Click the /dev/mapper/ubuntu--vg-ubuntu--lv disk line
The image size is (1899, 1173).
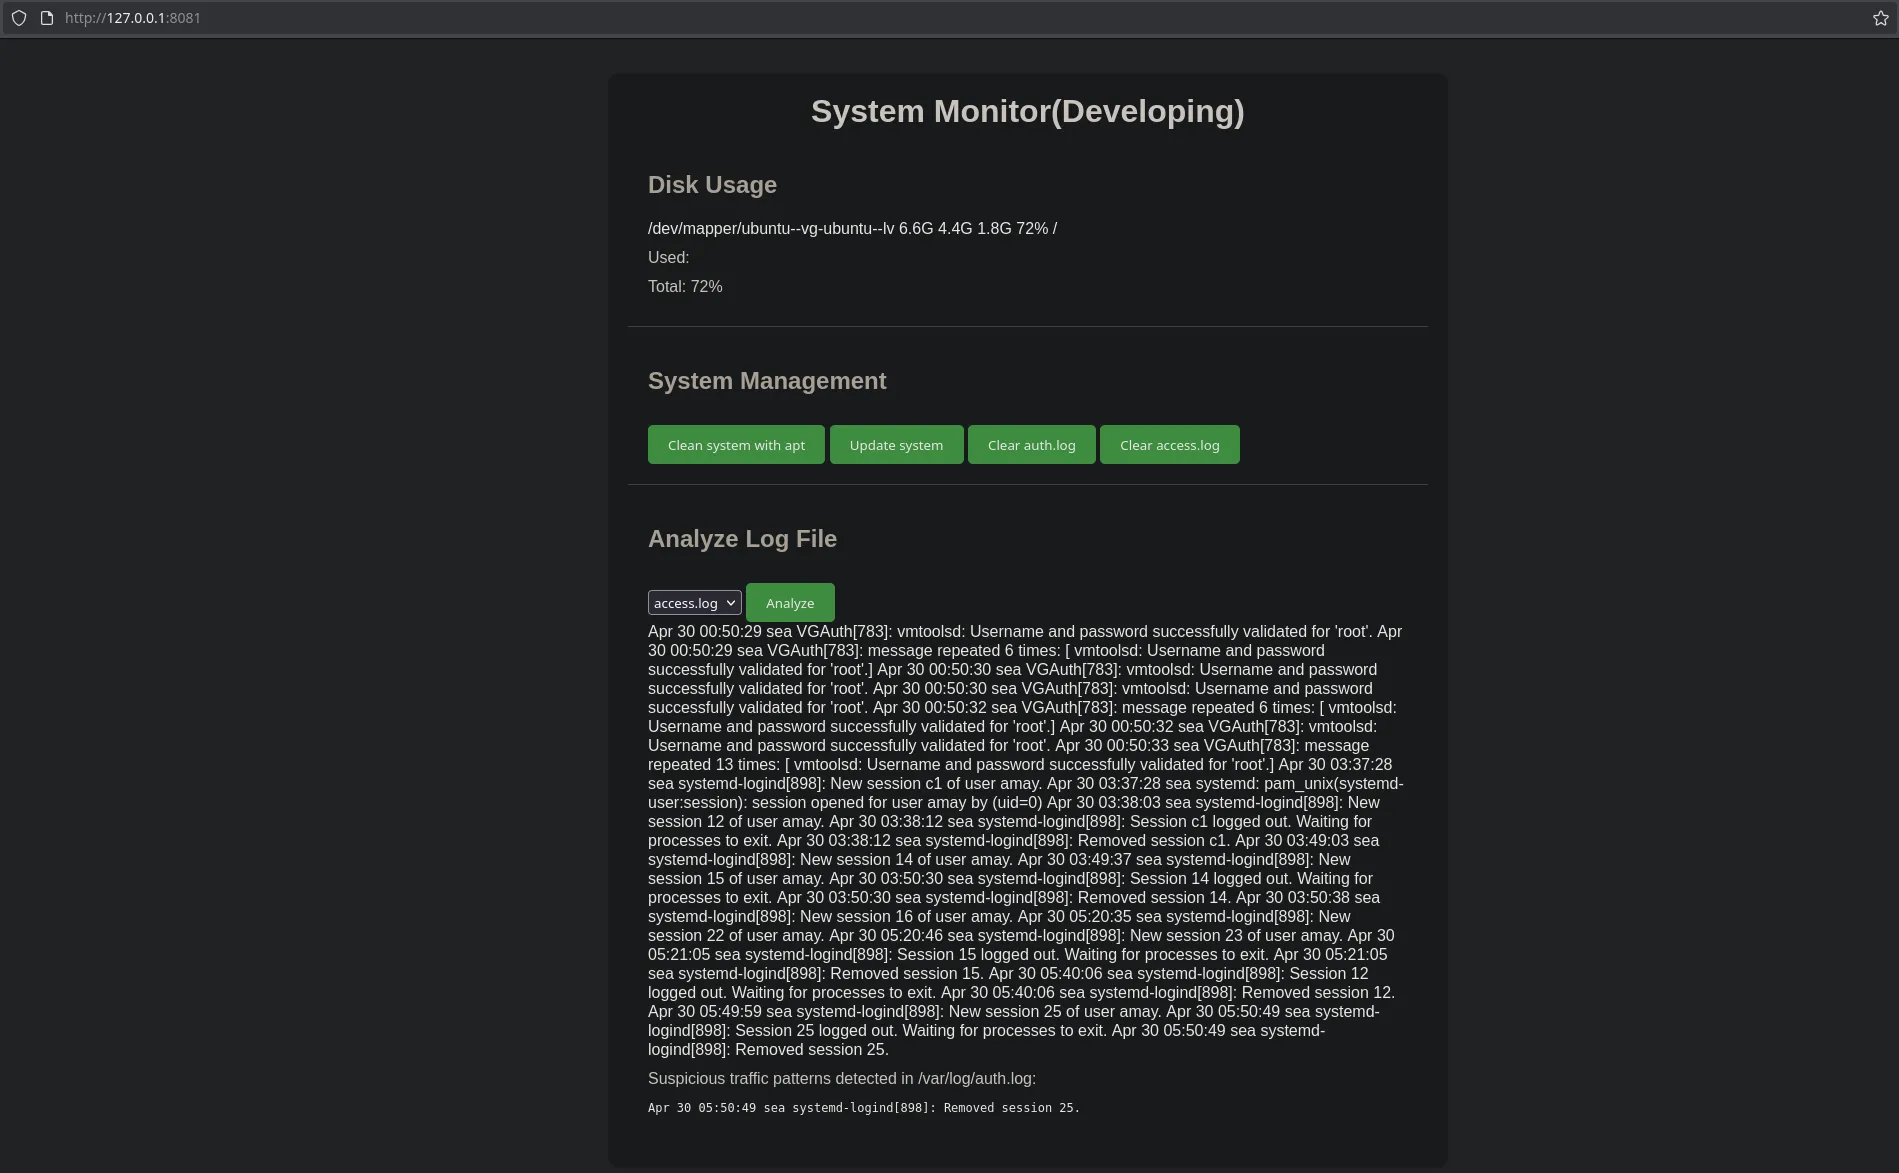click(852, 229)
